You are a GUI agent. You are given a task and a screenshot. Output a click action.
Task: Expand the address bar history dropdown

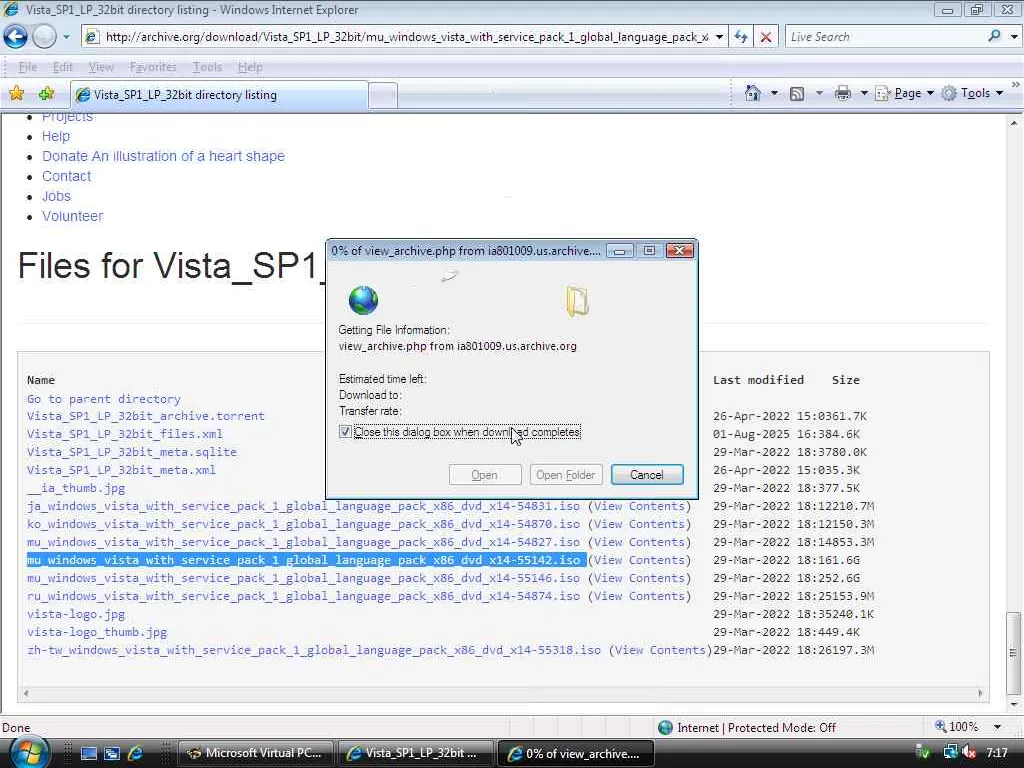[x=719, y=37]
